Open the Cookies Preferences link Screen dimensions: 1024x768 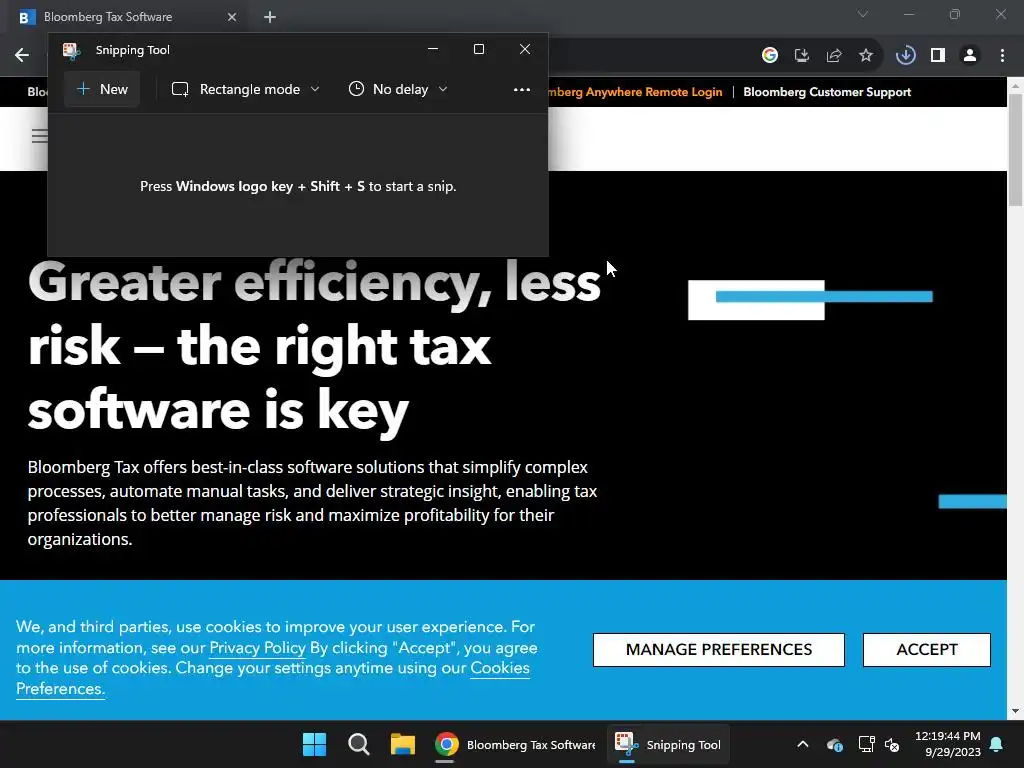point(273,678)
